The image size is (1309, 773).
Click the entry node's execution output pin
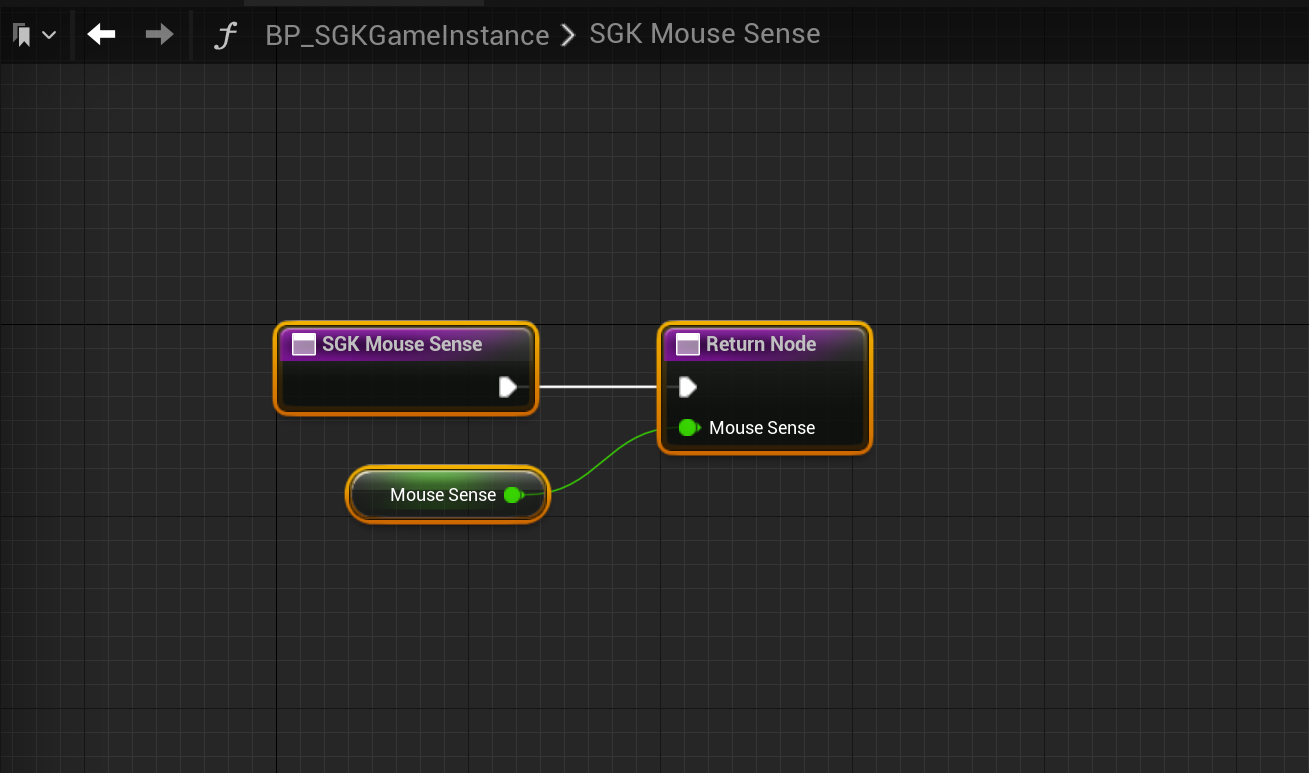click(x=508, y=387)
